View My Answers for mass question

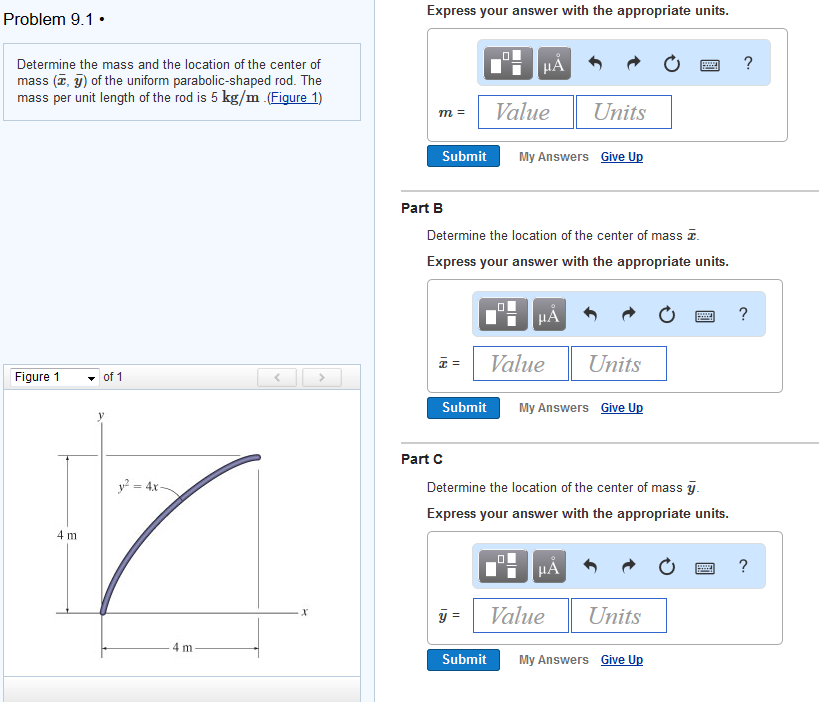554,157
